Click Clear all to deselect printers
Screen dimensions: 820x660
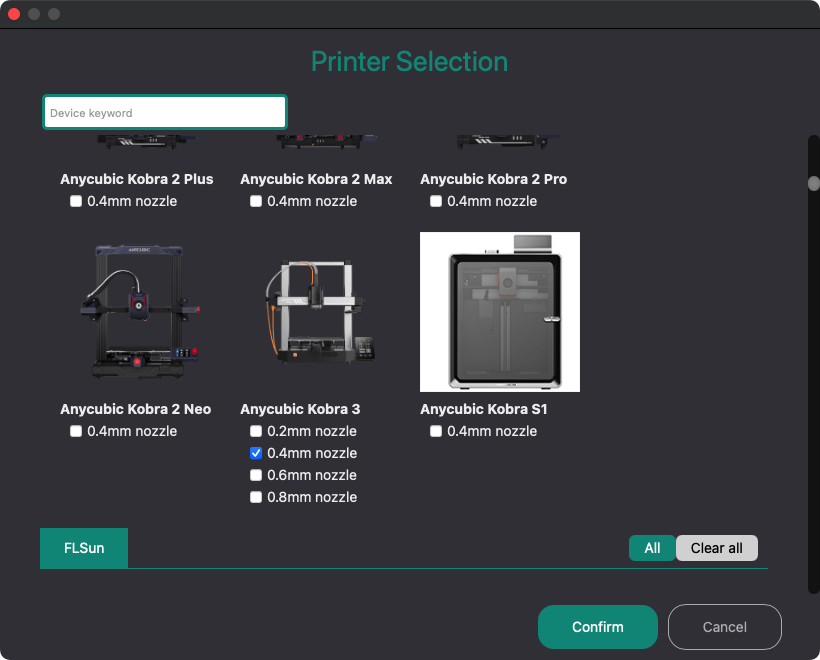pyautogui.click(x=716, y=548)
